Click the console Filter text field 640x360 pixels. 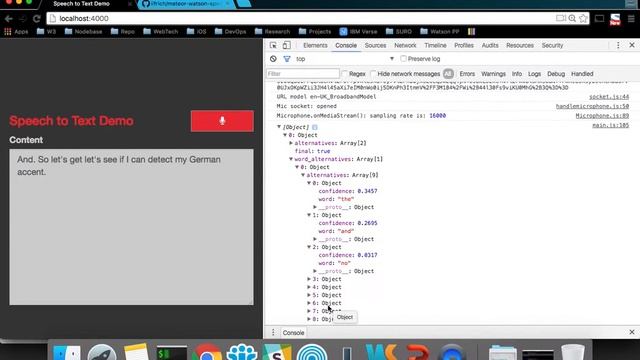click(302, 74)
